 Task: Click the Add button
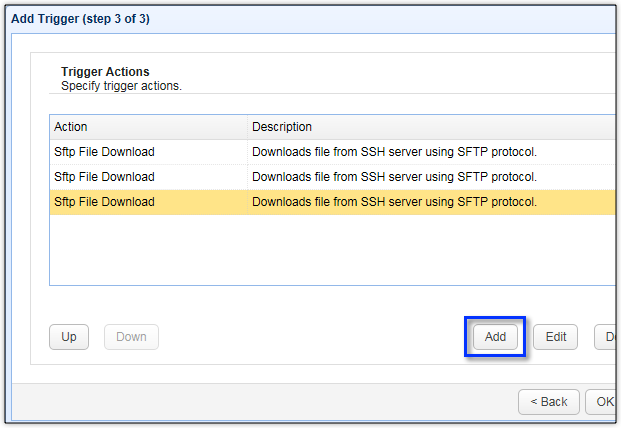click(x=495, y=337)
